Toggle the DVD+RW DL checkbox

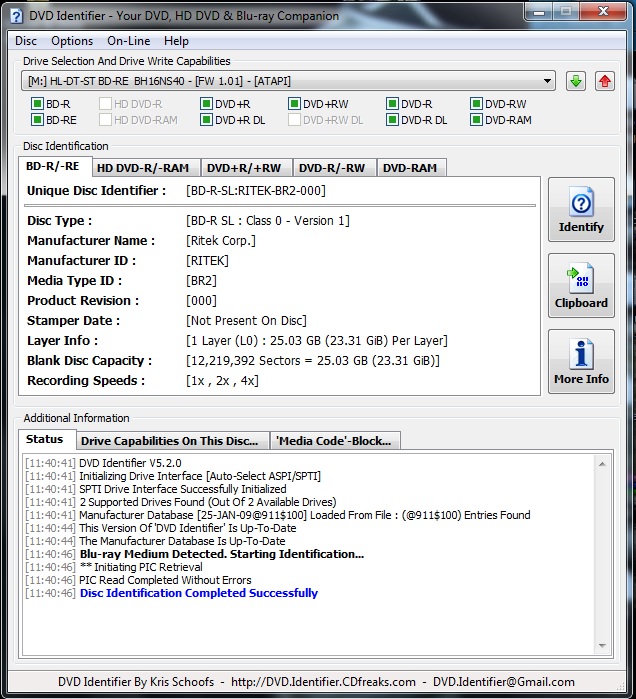[x=294, y=120]
